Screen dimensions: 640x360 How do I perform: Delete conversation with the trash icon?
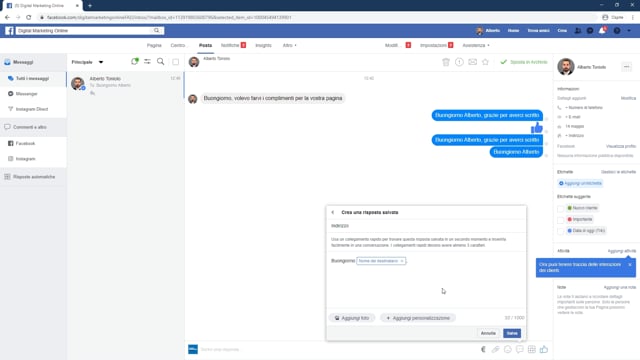446,62
